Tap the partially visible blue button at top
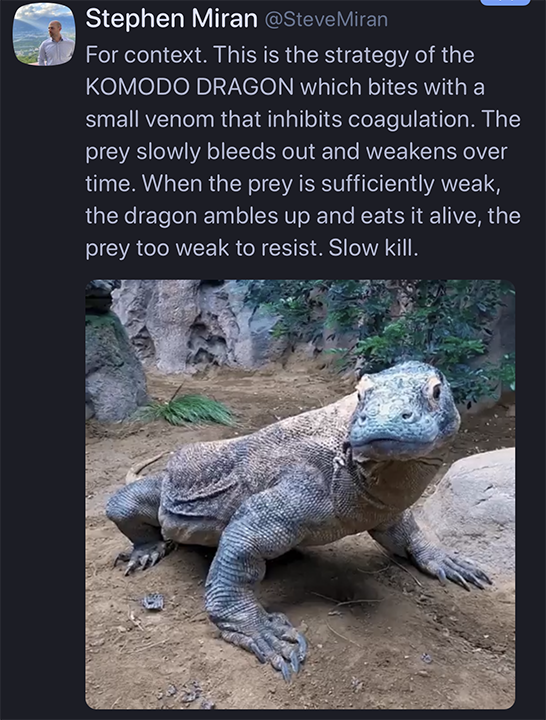The width and height of the screenshot is (546, 720). pyautogui.click(x=505, y=2)
